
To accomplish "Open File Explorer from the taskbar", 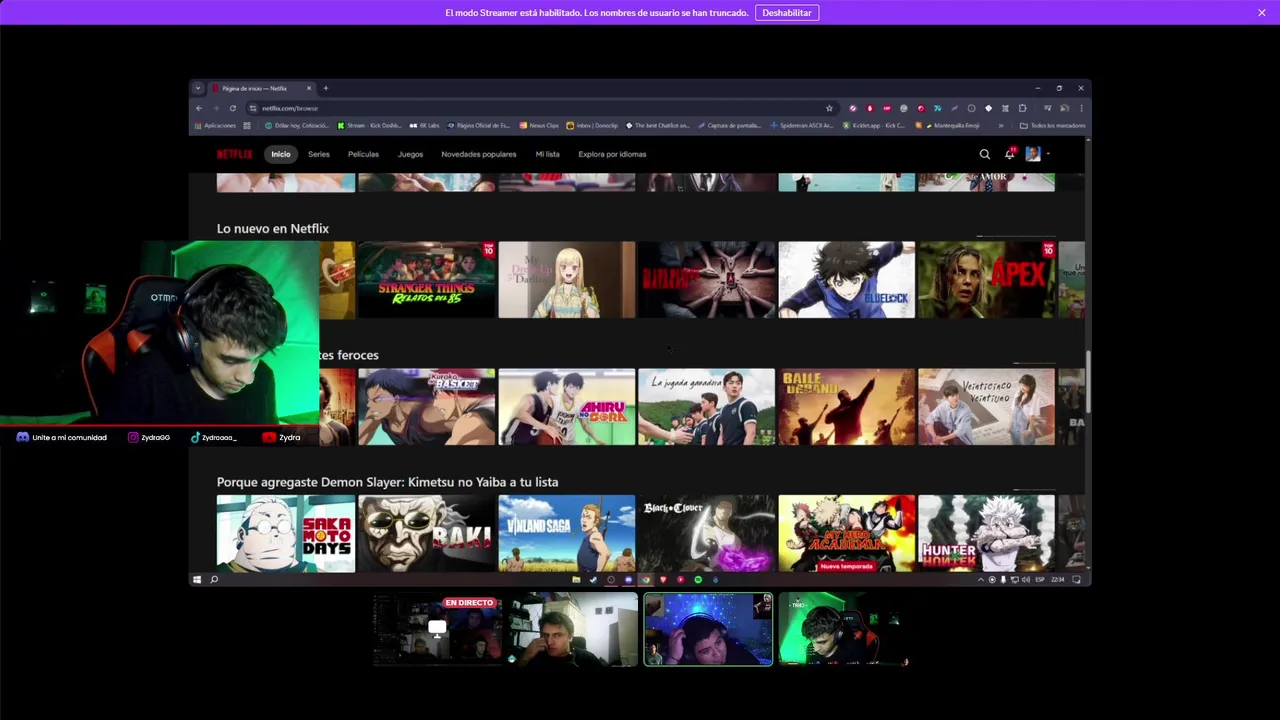I will (576, 579).
